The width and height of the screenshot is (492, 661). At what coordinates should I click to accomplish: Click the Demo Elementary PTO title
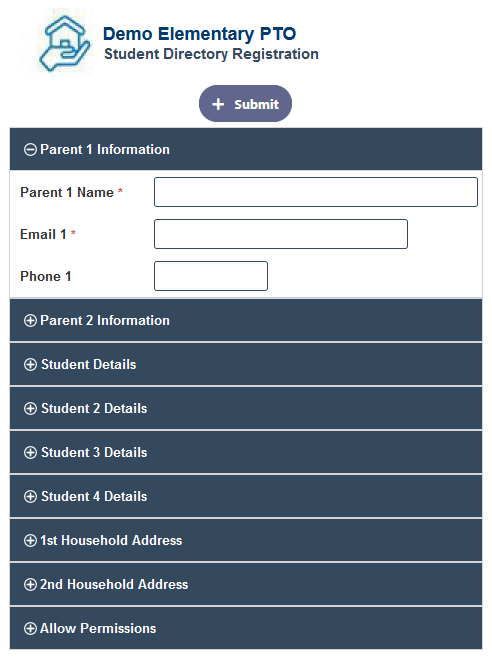click(199, 34)
